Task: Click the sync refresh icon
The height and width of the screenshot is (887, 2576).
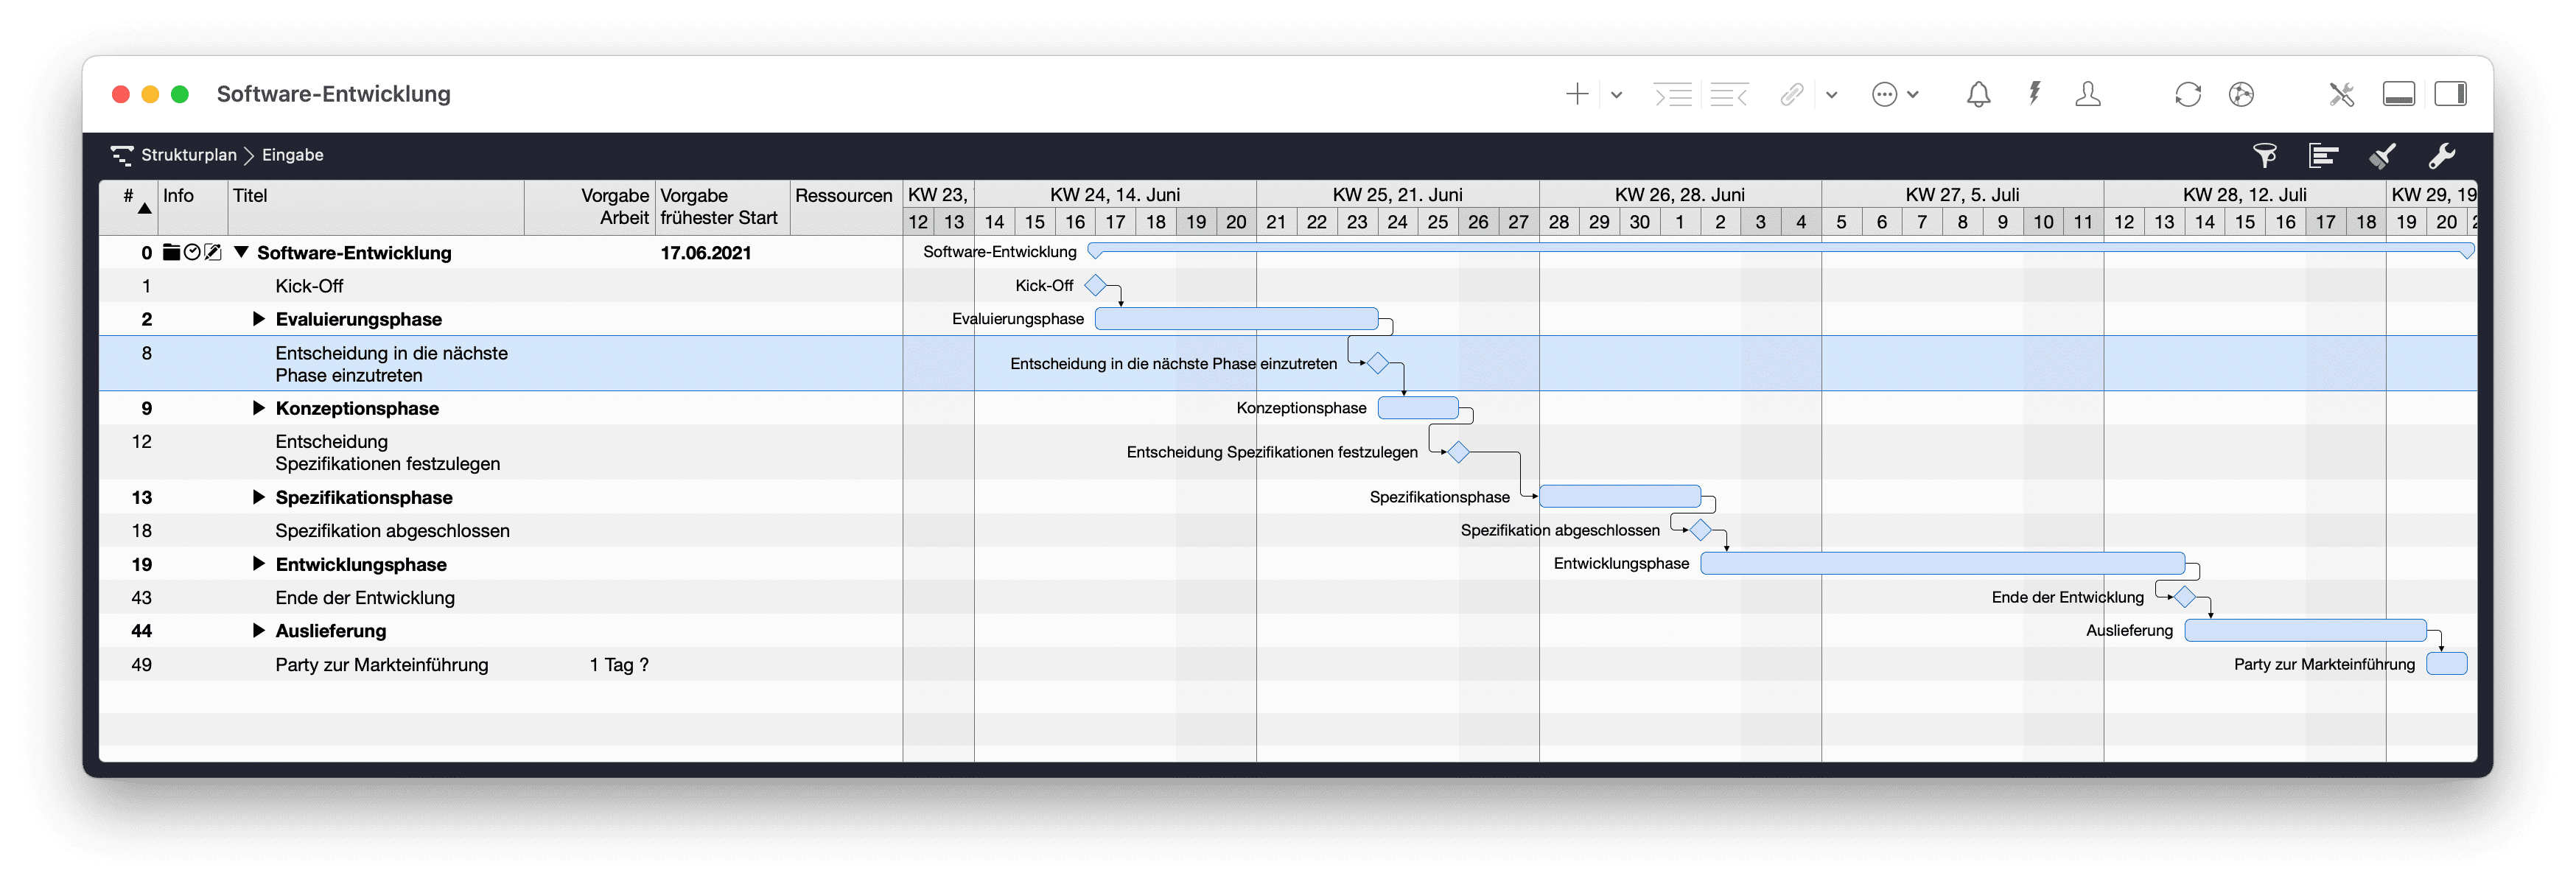Action: tap(2188, 94)
